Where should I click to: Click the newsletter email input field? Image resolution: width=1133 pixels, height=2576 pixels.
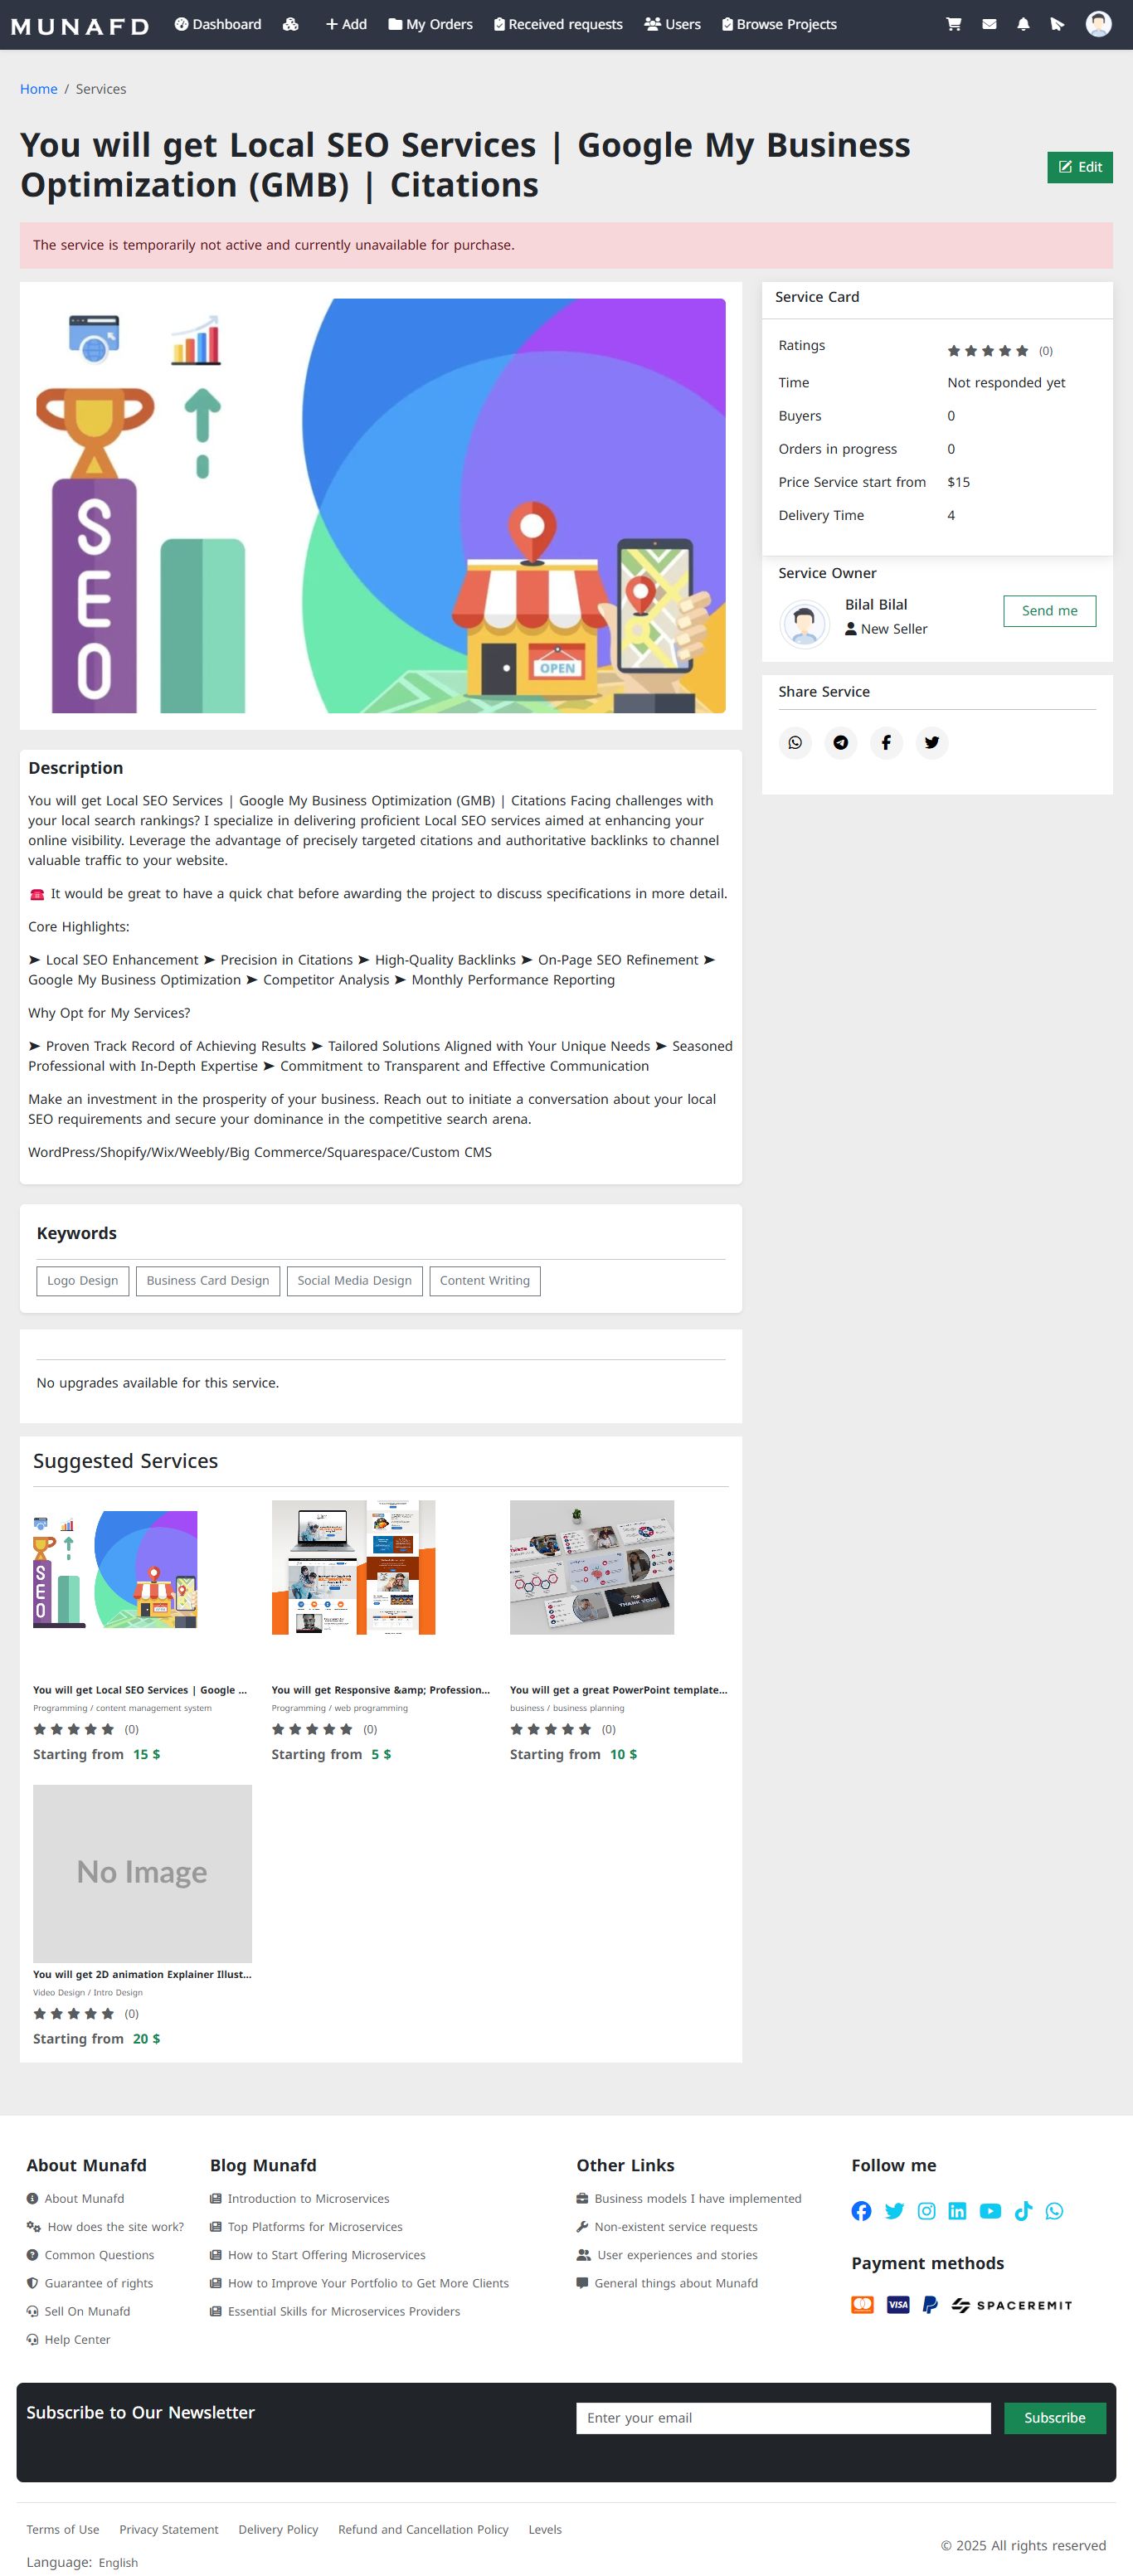[x=783, y=2418]
